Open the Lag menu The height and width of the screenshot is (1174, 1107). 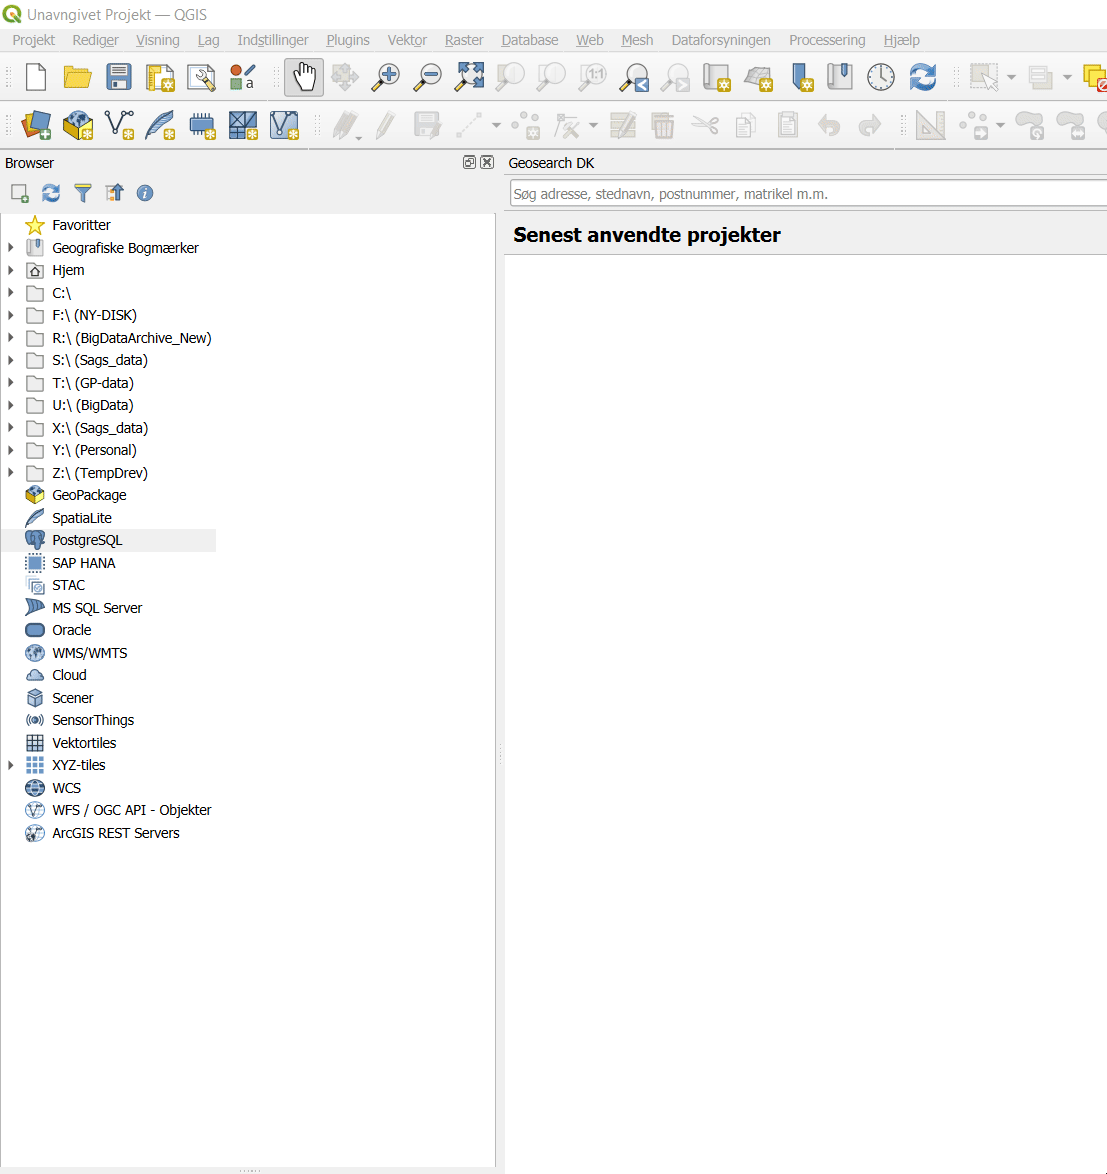pyautogui.click(x=208, y=40)
